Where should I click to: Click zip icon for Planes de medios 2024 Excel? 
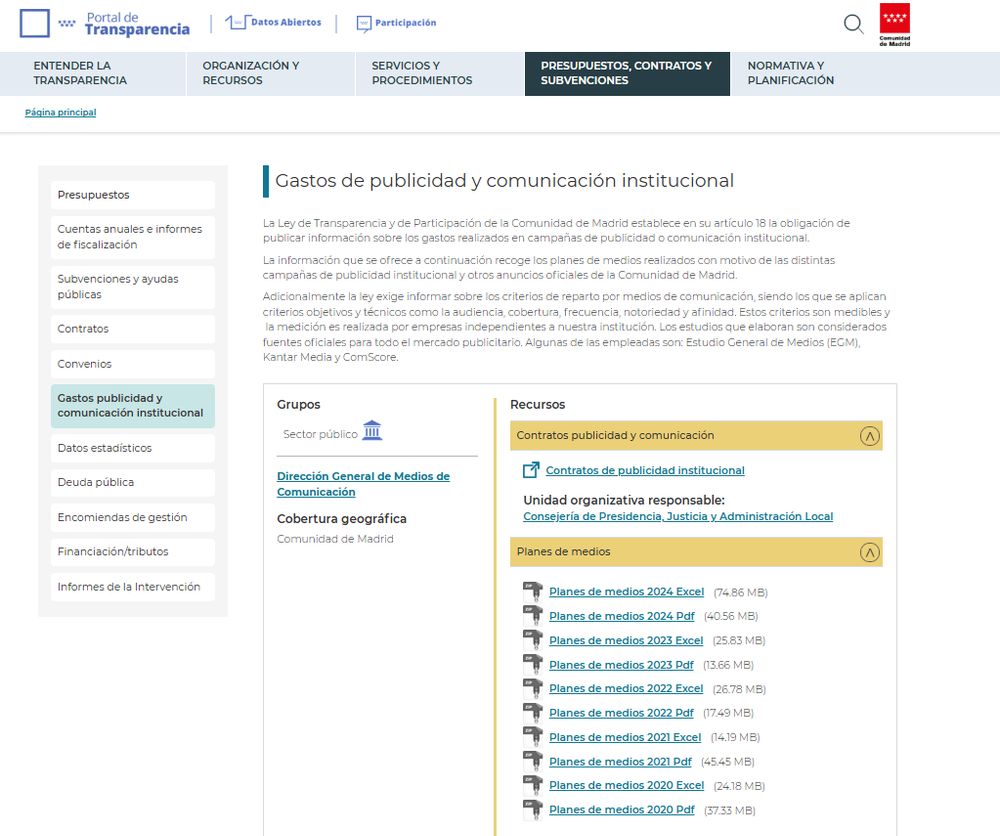pyautogui.click(x=532, y=591)
